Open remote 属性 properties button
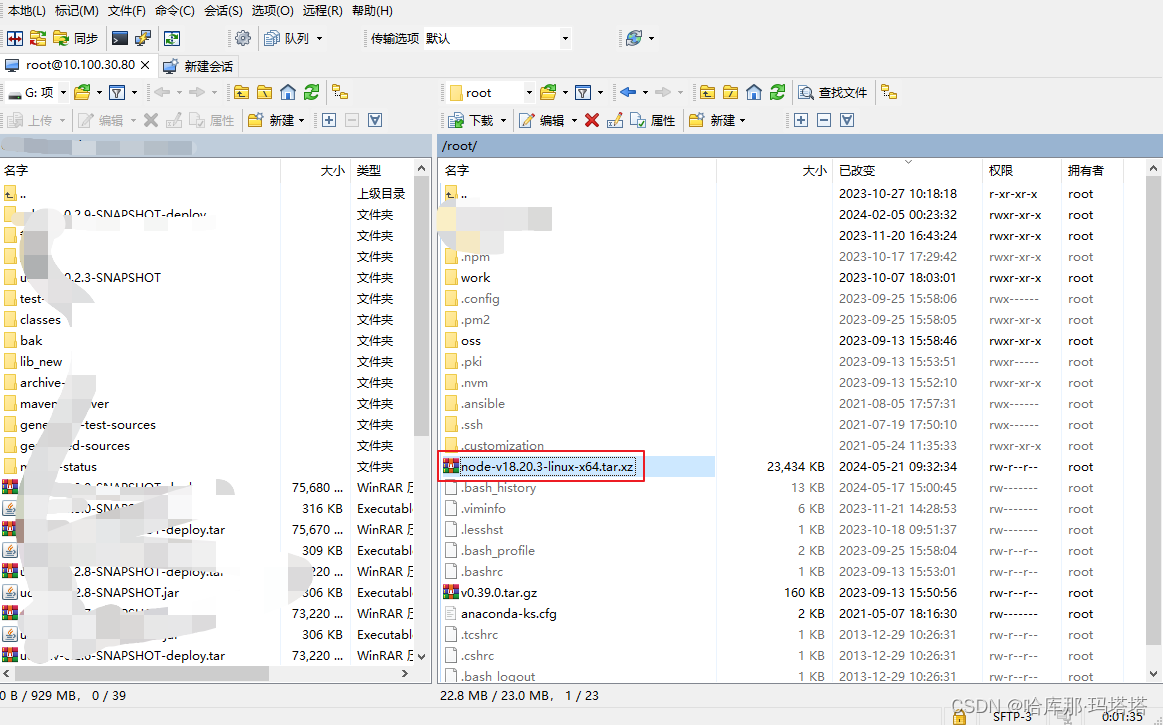This screenshot has height=725, width=1163. pos(653,120)
